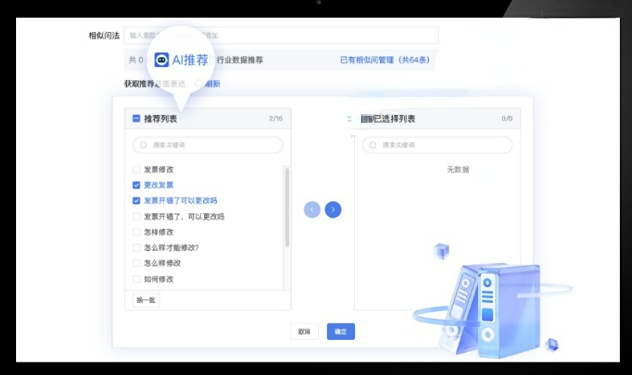Click the 无数据 placeholder text
This screenshot has height=375, width=632.
coord(458,170)
